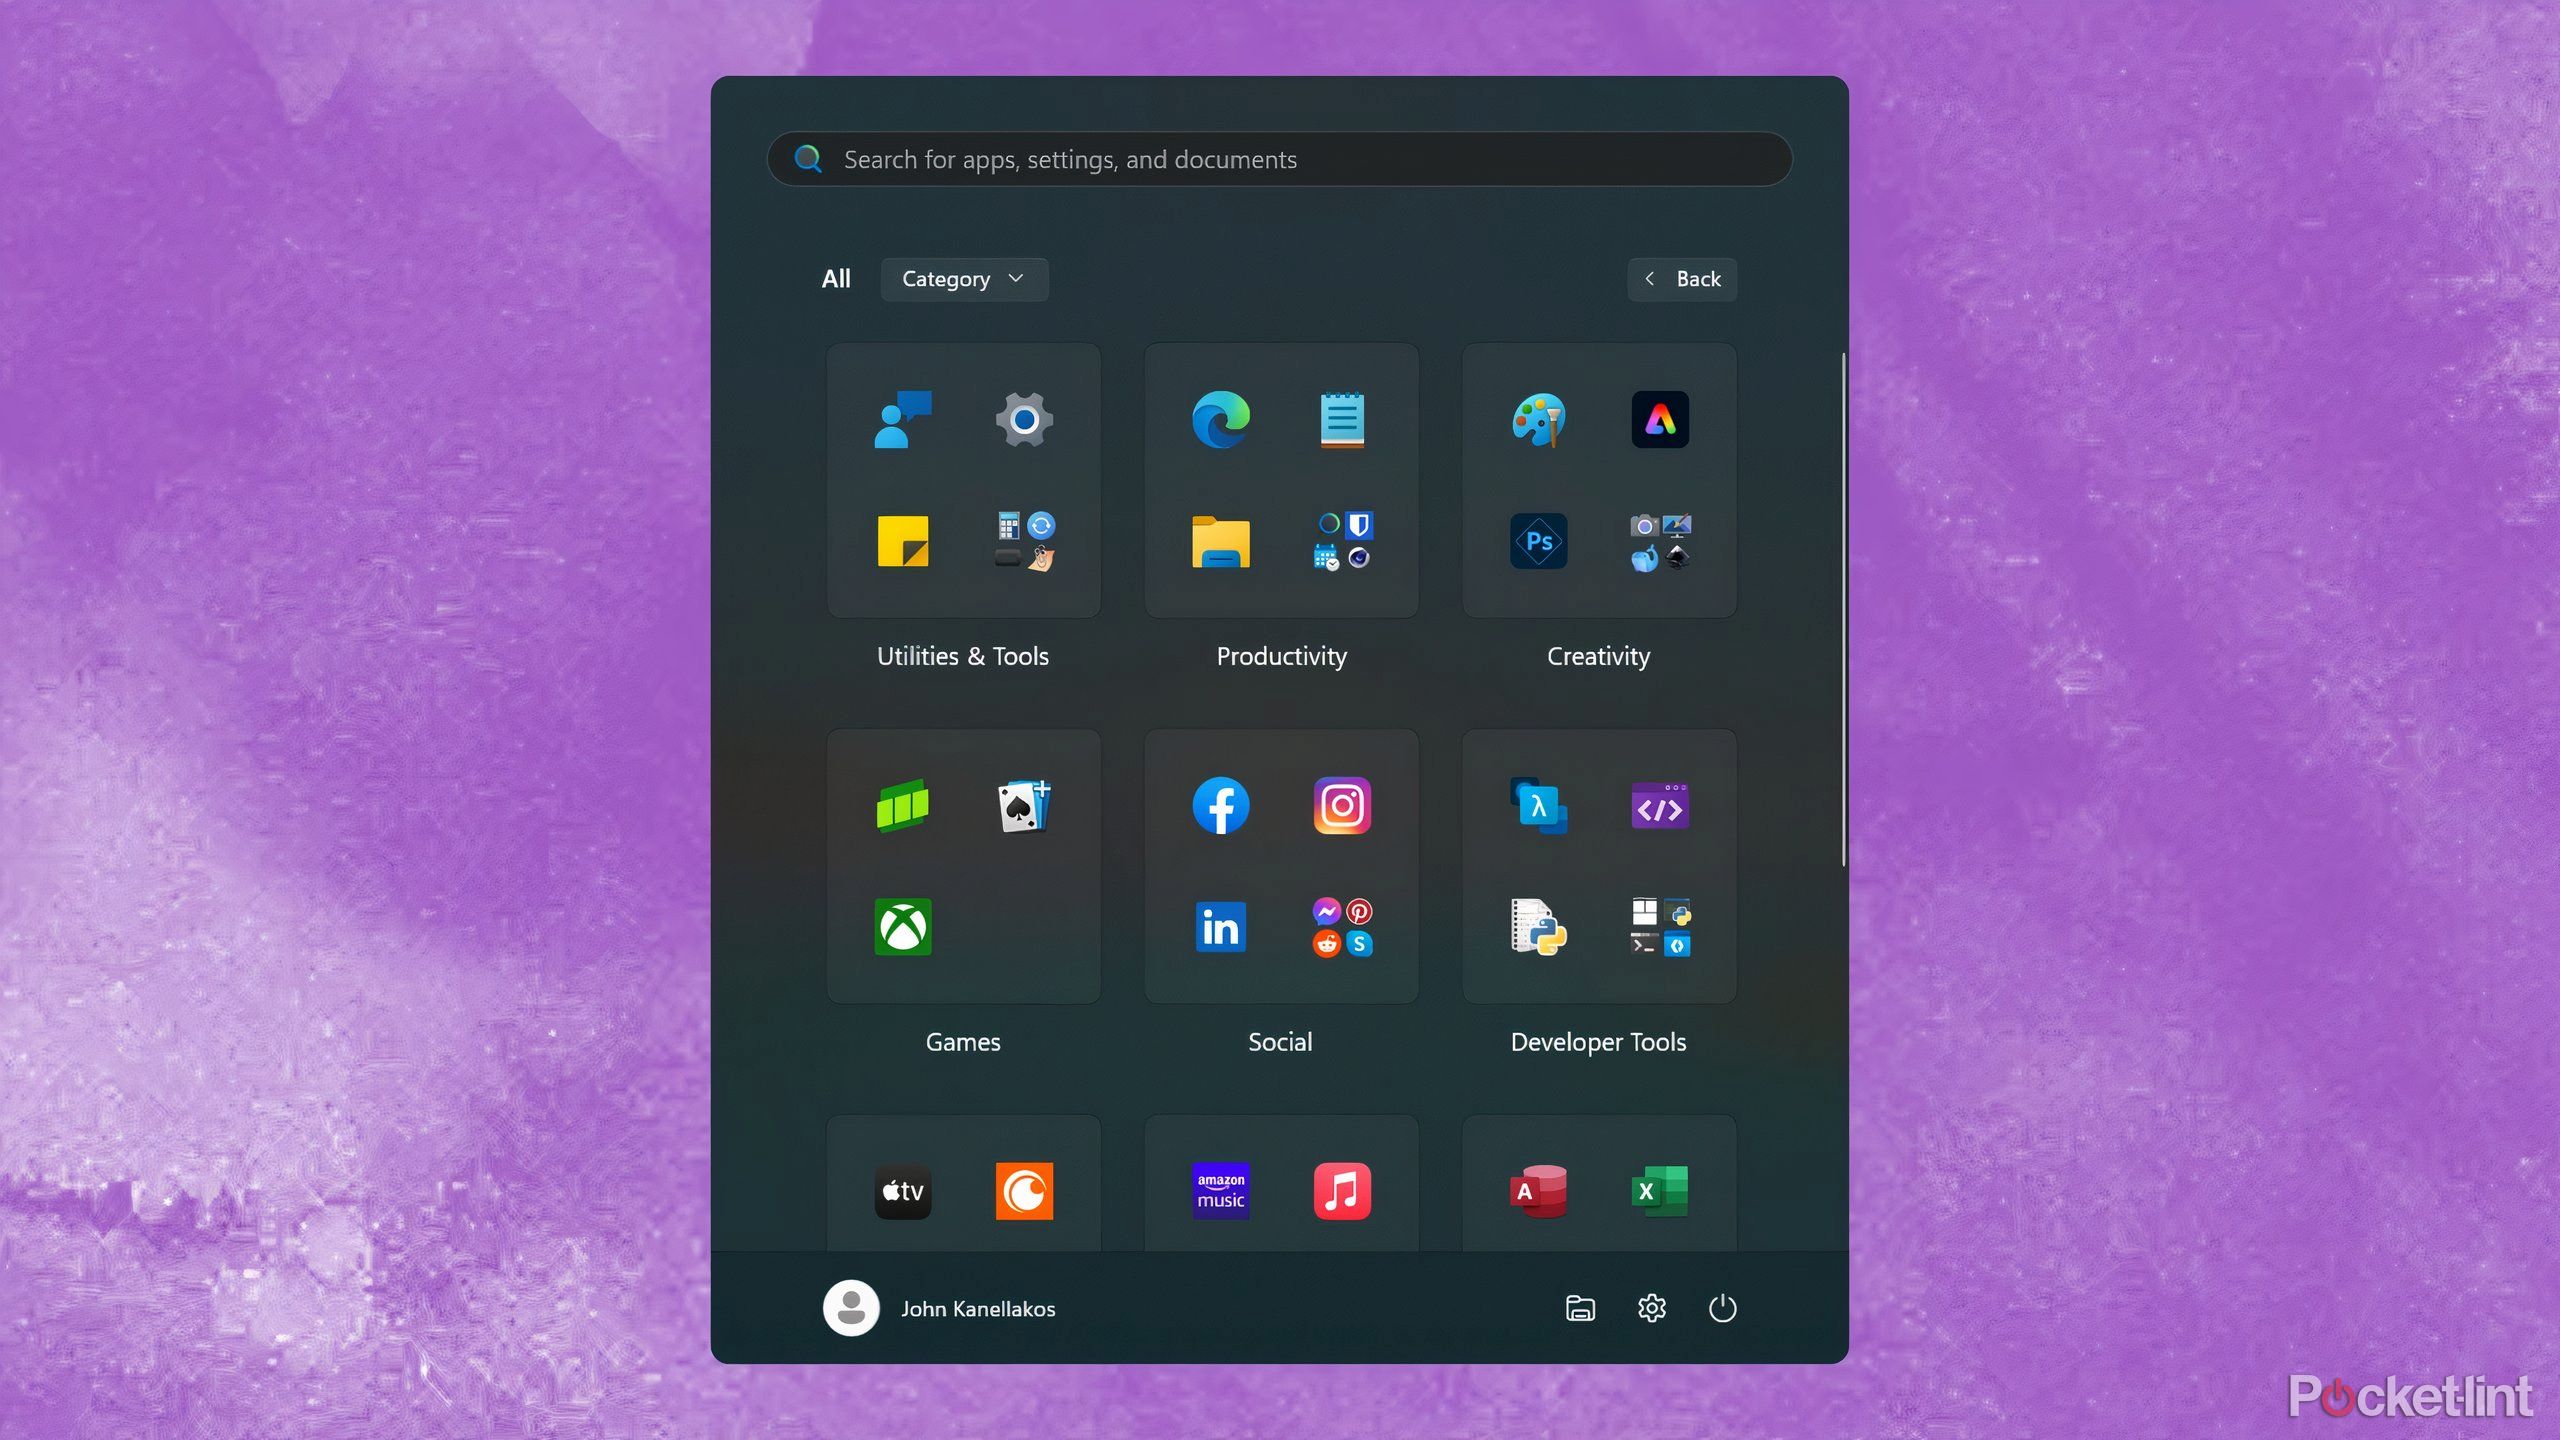The height and width of the screenshot is (1440, 2560).
Task: Click Back to return to Start menu
Action: click(x=1677, y=278)
